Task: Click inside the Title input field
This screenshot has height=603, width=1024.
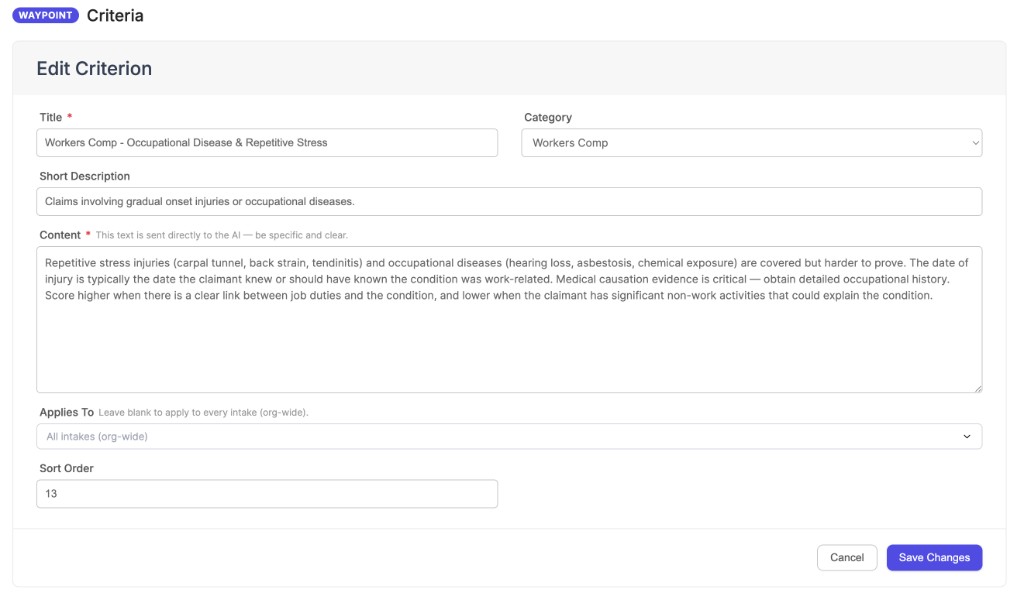Action: [267, 142]
